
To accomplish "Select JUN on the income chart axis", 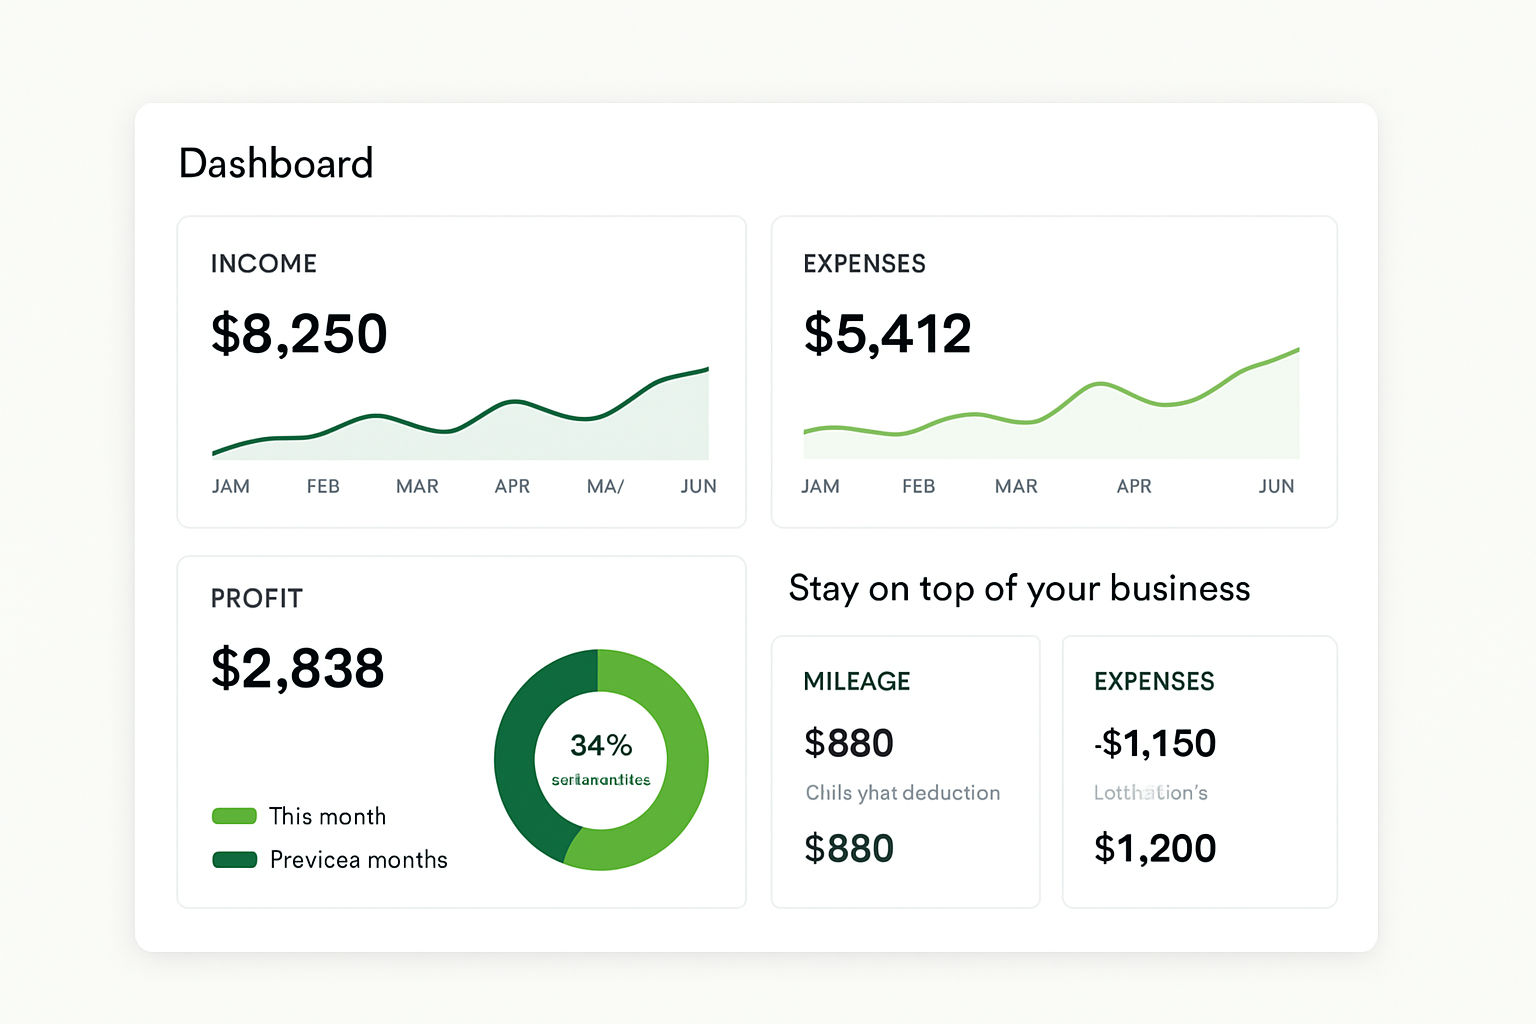I will coord(698,486).
